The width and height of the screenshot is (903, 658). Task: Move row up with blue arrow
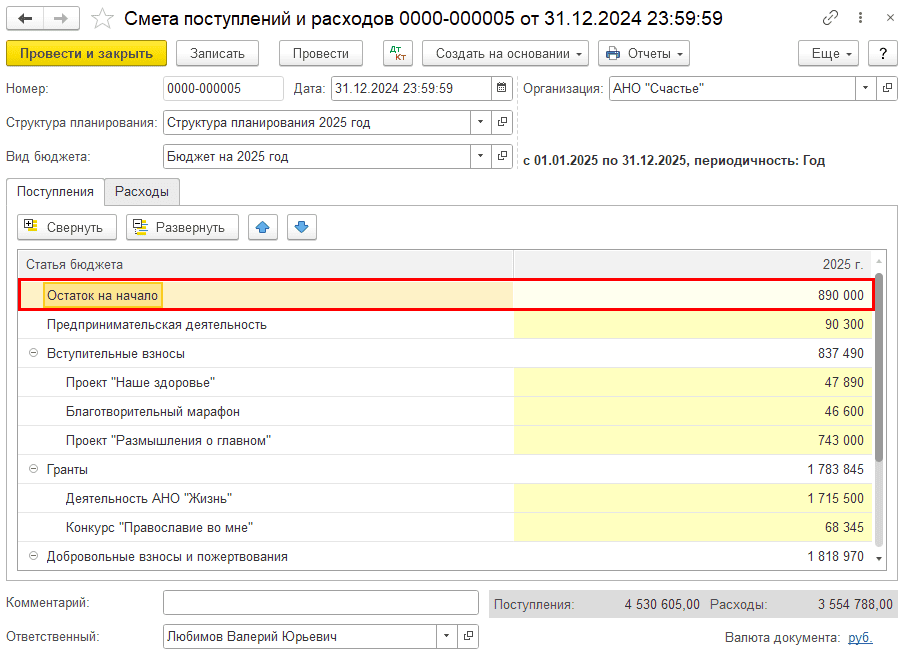pyautogui.click(x=263, y=227)
